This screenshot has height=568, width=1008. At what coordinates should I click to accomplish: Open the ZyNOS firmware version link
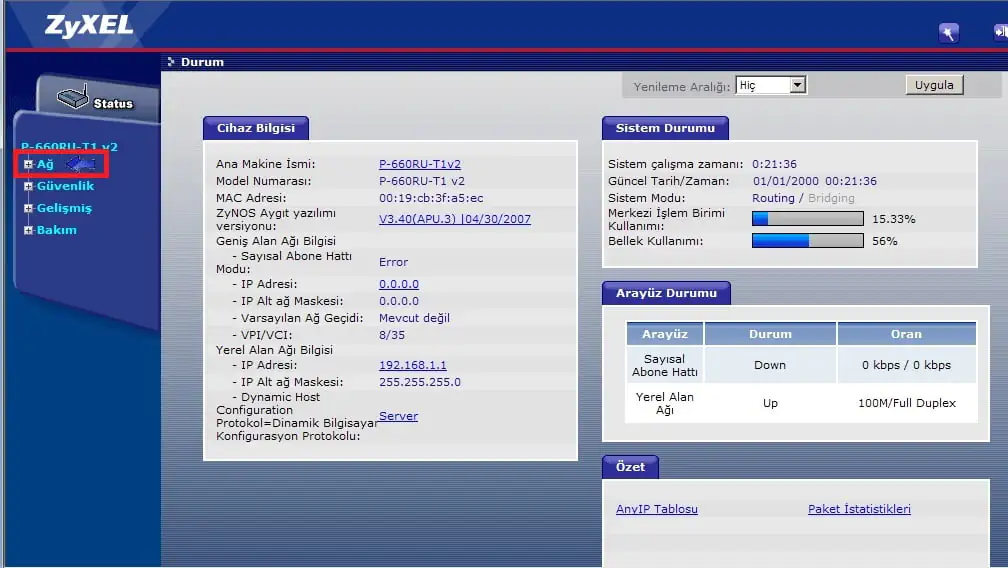[x=454, y=219]
